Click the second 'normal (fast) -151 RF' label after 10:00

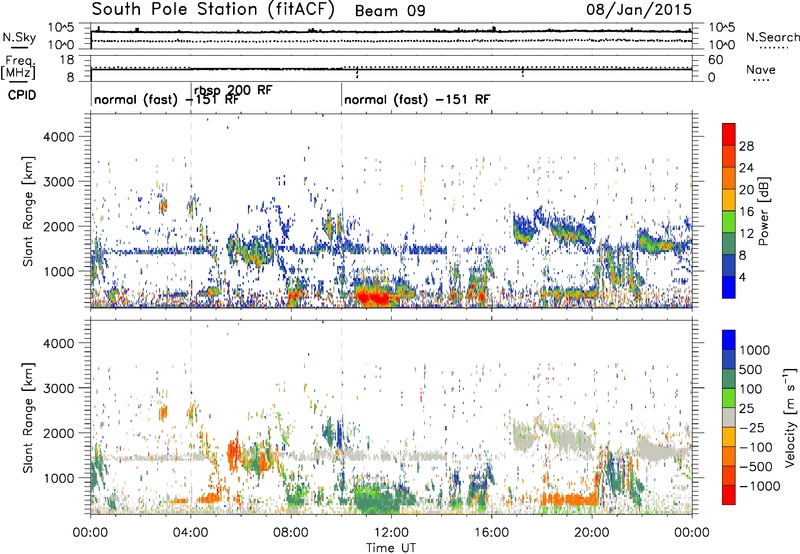coord(417,99)
